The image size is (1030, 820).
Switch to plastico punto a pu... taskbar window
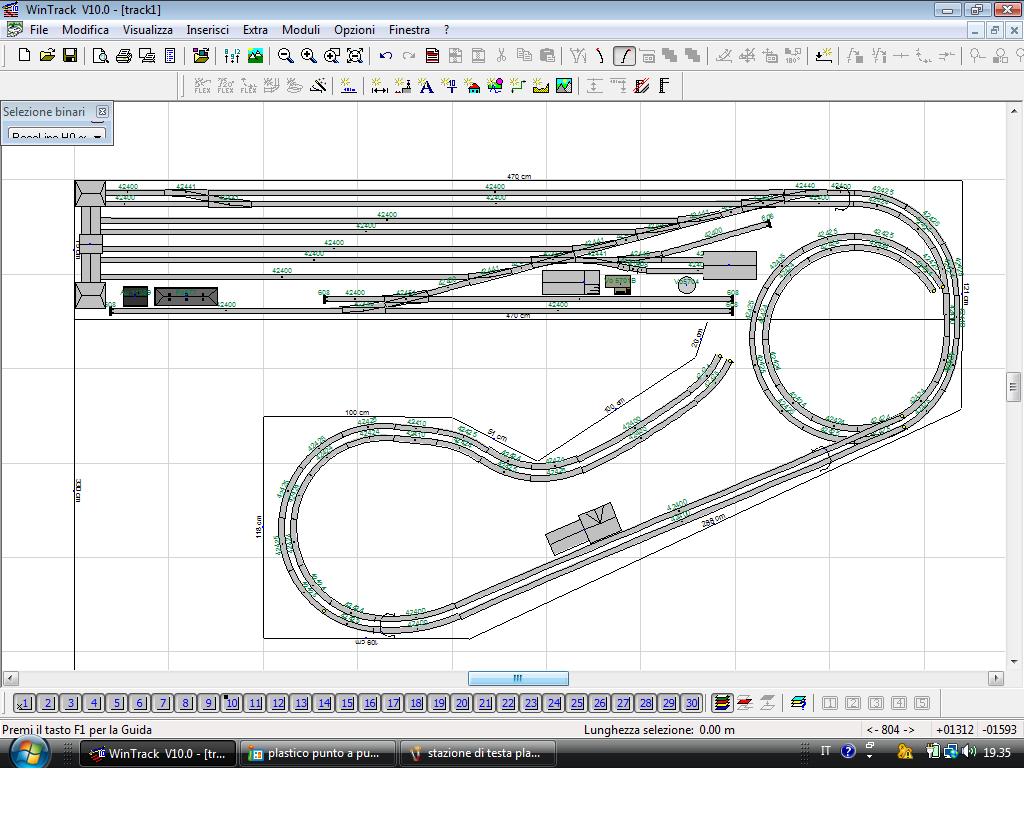click(x=317, y=754)
